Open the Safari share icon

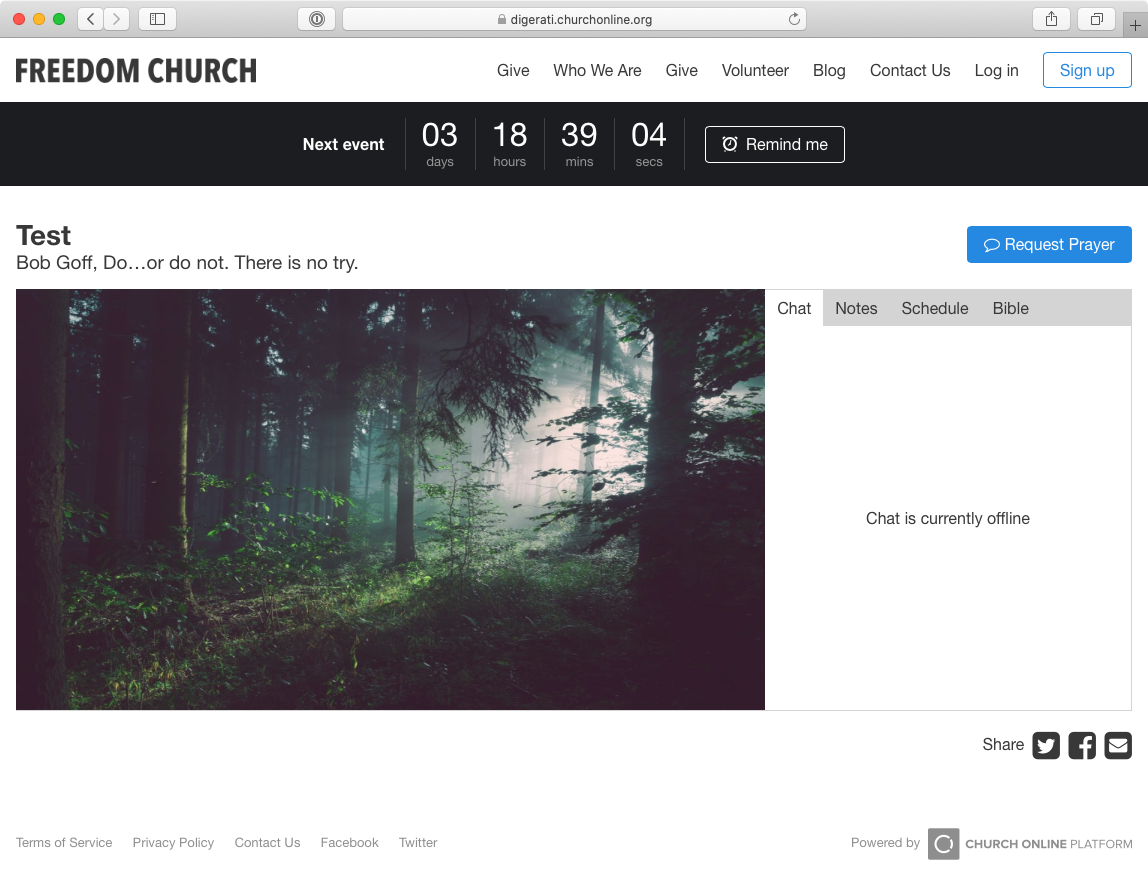(x=1051, y=19)
